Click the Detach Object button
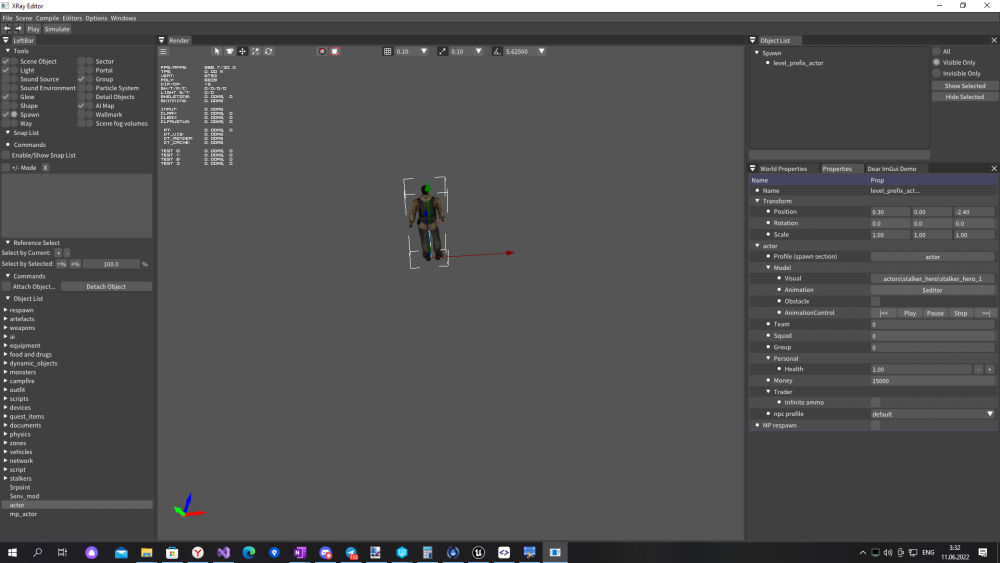Screen dimensions: 1000x563 click(106, 287)
